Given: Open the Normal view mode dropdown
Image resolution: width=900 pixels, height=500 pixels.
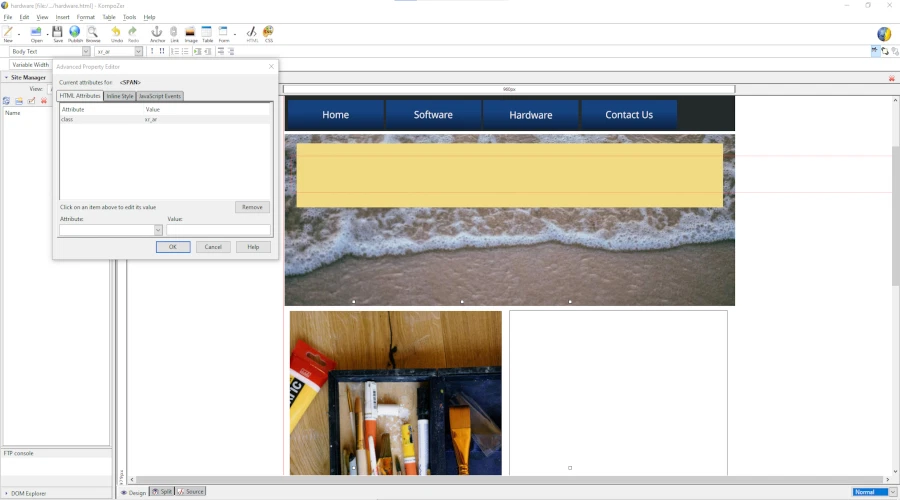Looking at the screenshot, I should pos(893,492).
